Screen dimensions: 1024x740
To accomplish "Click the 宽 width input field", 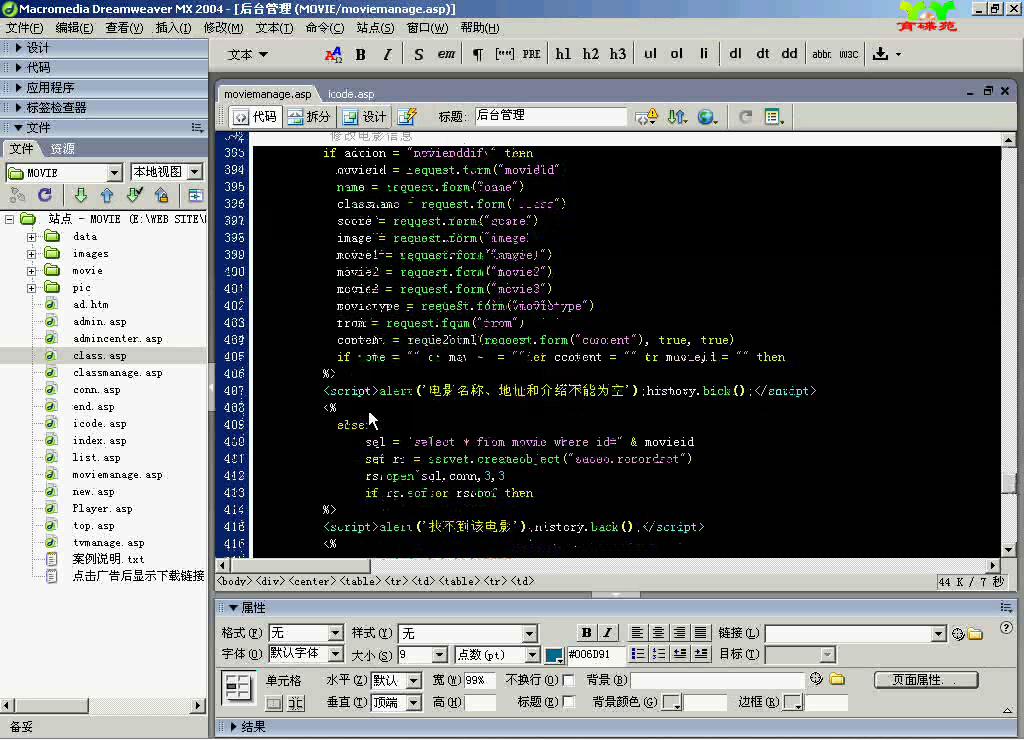I will click(479, 681).
